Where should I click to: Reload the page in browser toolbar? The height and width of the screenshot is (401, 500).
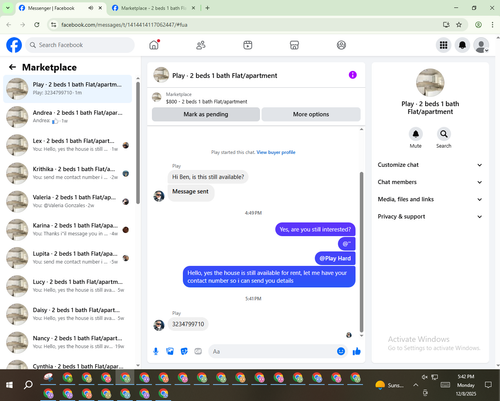pos(37,25)
